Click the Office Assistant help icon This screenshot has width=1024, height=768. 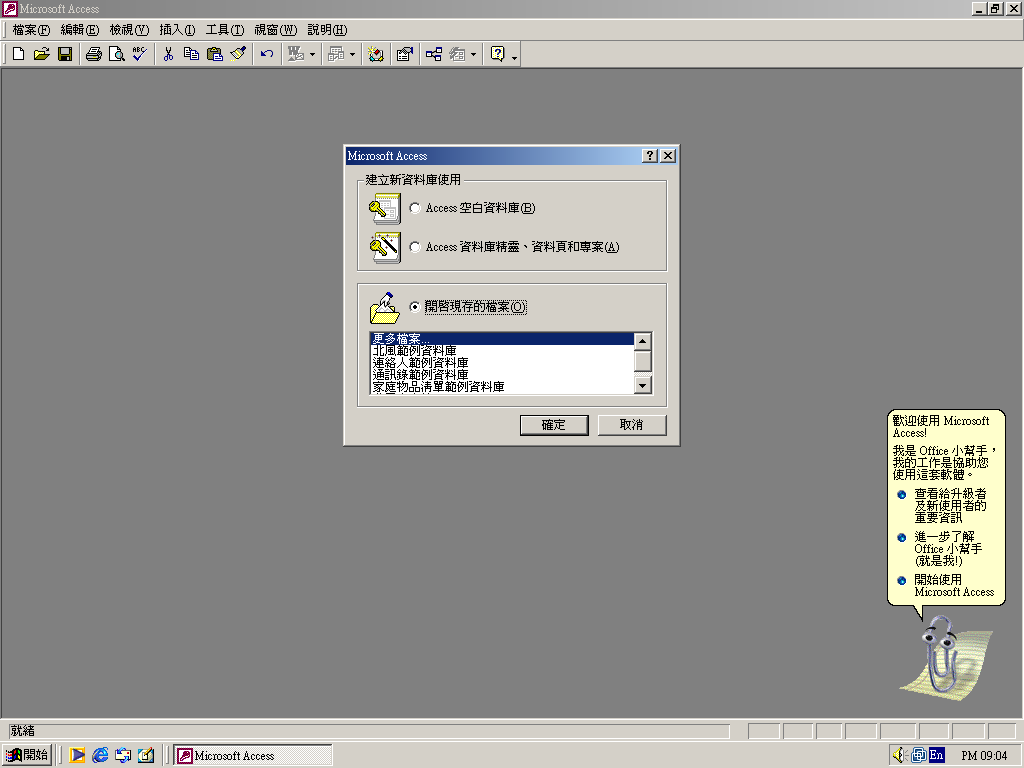pos(498,54)
